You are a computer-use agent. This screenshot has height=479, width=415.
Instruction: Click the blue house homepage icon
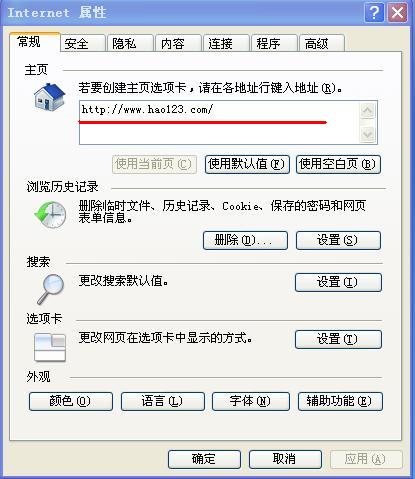click(x=49, y=97)
